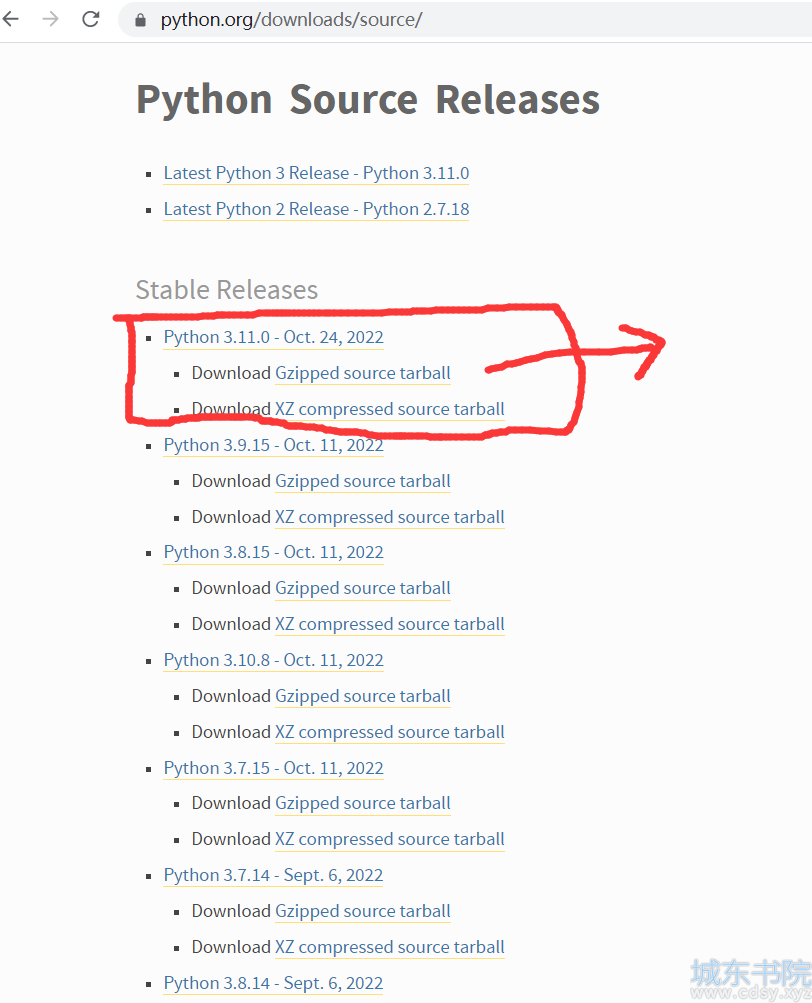
Task: Click the browser back arrow
Action: click(11, 19)
